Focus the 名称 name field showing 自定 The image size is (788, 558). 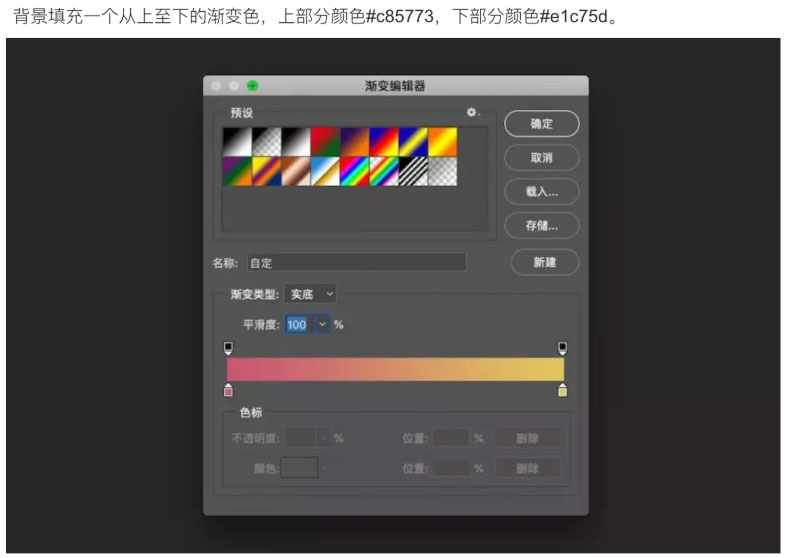356,263
